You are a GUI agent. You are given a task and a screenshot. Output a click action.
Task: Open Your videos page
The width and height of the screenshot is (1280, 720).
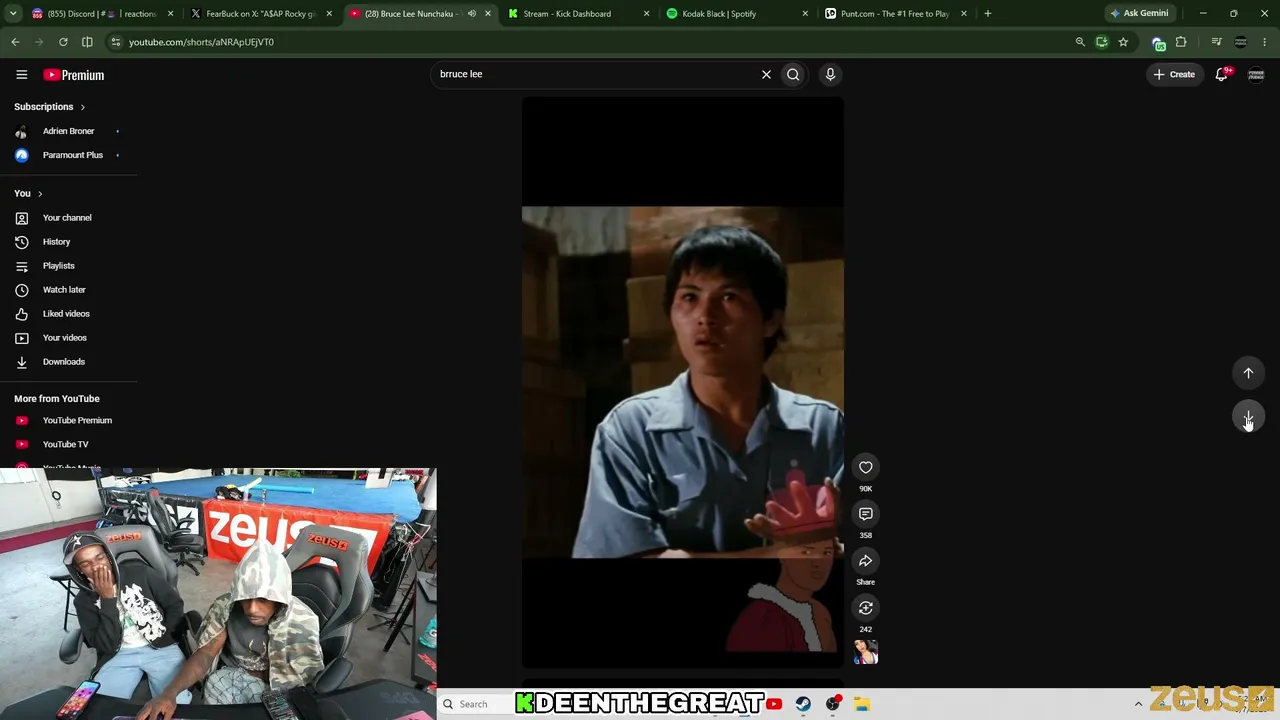(x=68, y=337)
